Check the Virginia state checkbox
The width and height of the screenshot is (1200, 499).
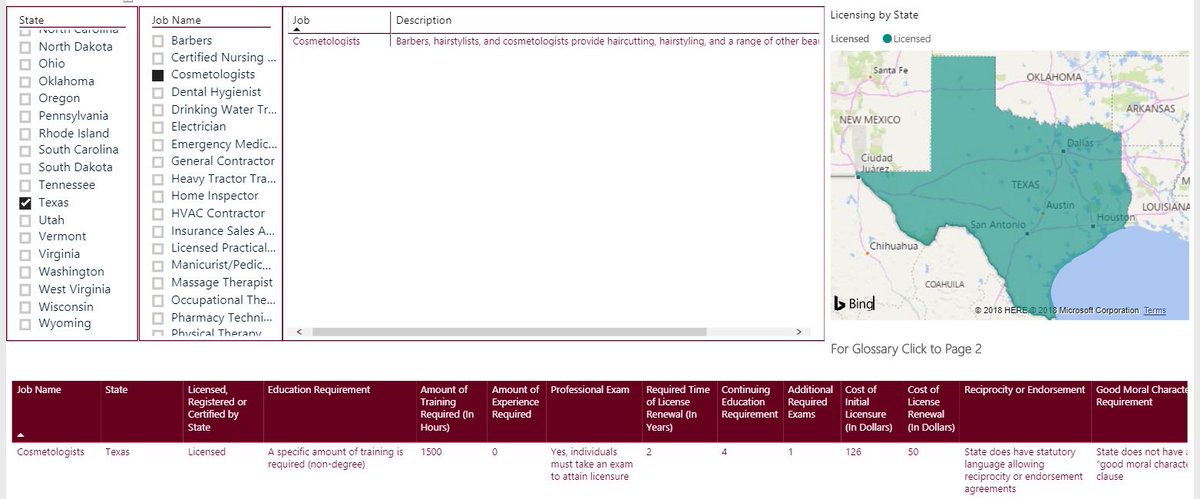(26, 255)
